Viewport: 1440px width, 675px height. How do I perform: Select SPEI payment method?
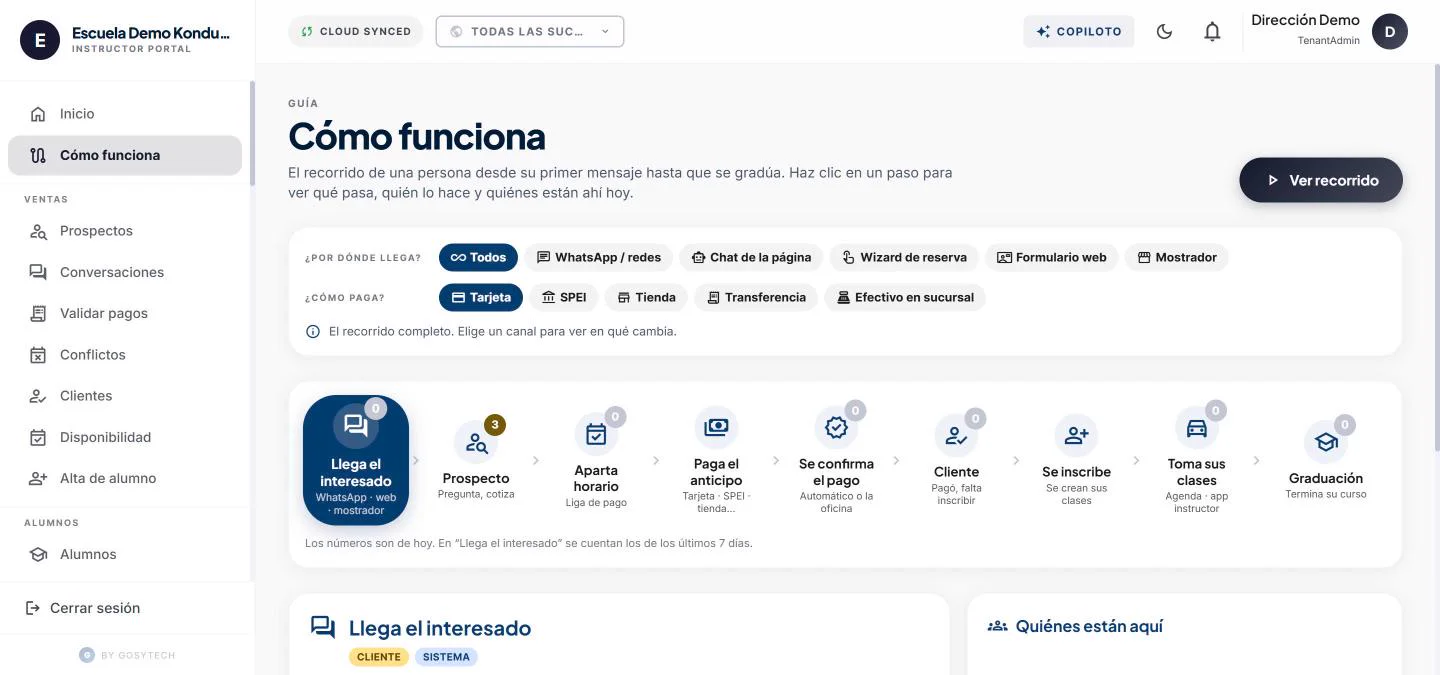tap(564, 297)
